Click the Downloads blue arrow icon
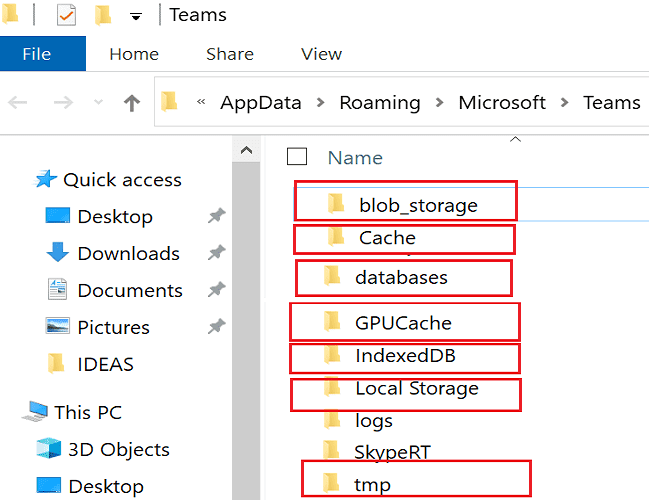 [58, 252]
